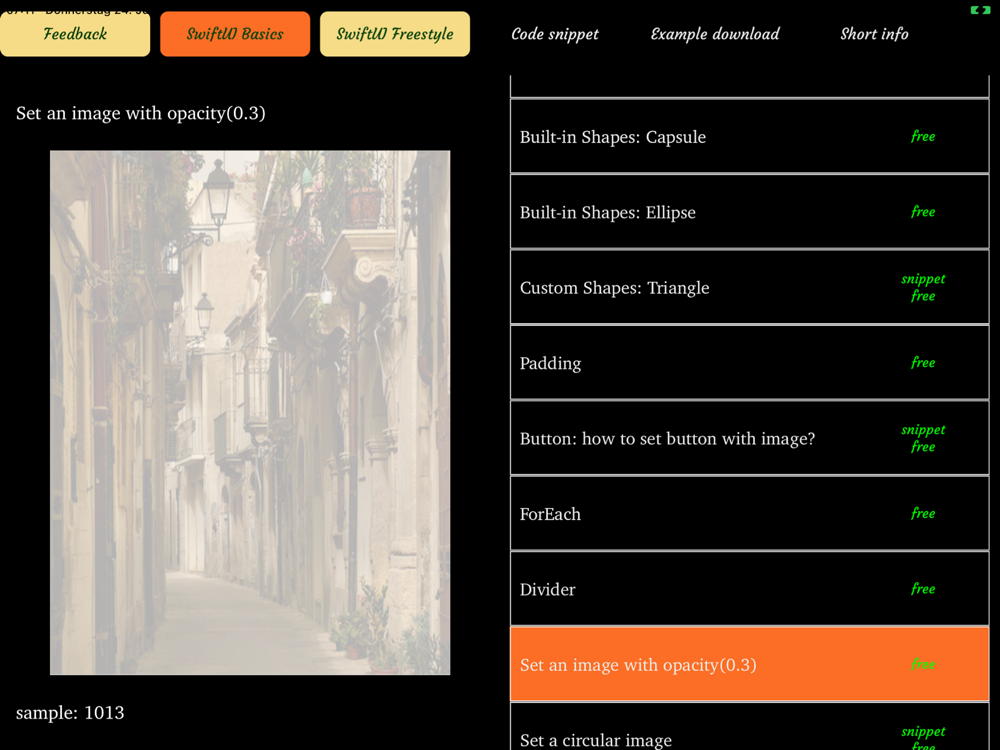Viewport: 1000px width, 750px height.
Task: Select the ForEach list item
Action: coord(749,513)
